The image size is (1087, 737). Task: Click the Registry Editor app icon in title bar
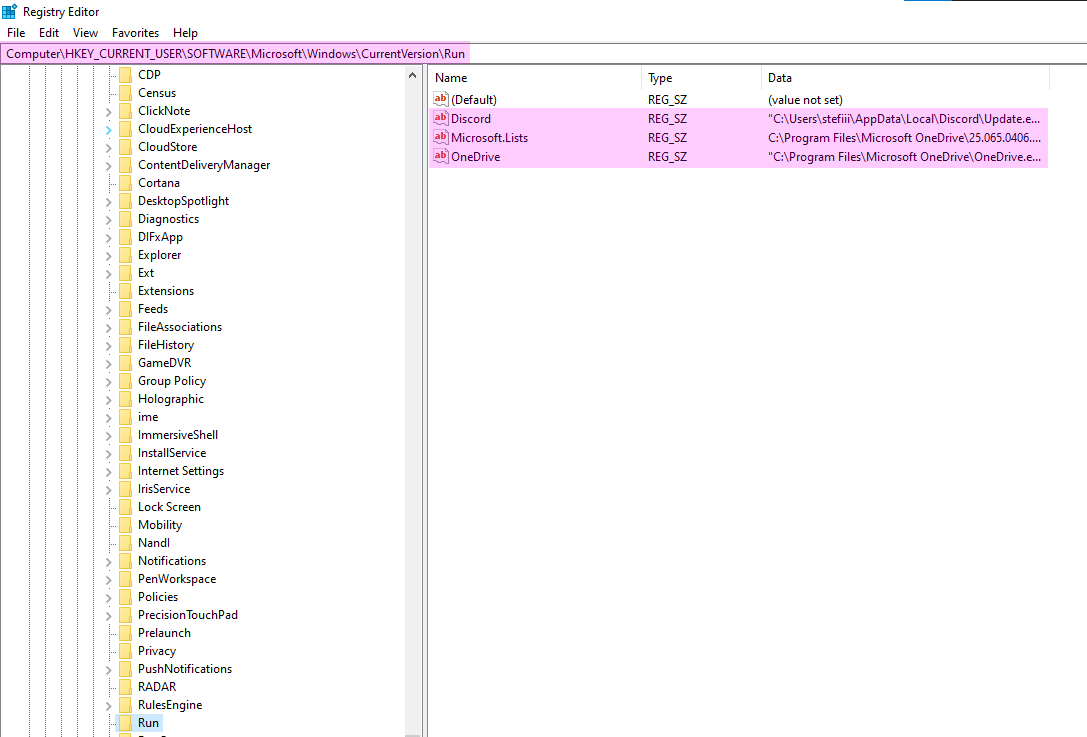(10, 11)
